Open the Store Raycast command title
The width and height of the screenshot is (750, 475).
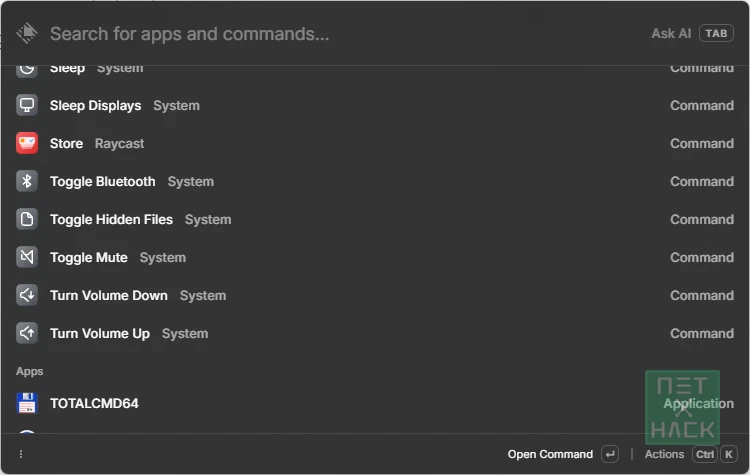[66, 144]
